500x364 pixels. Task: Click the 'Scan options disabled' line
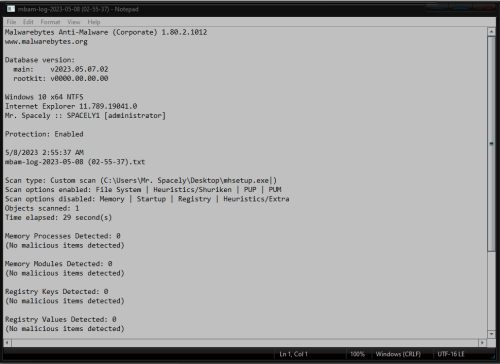[x=147, y=199]
